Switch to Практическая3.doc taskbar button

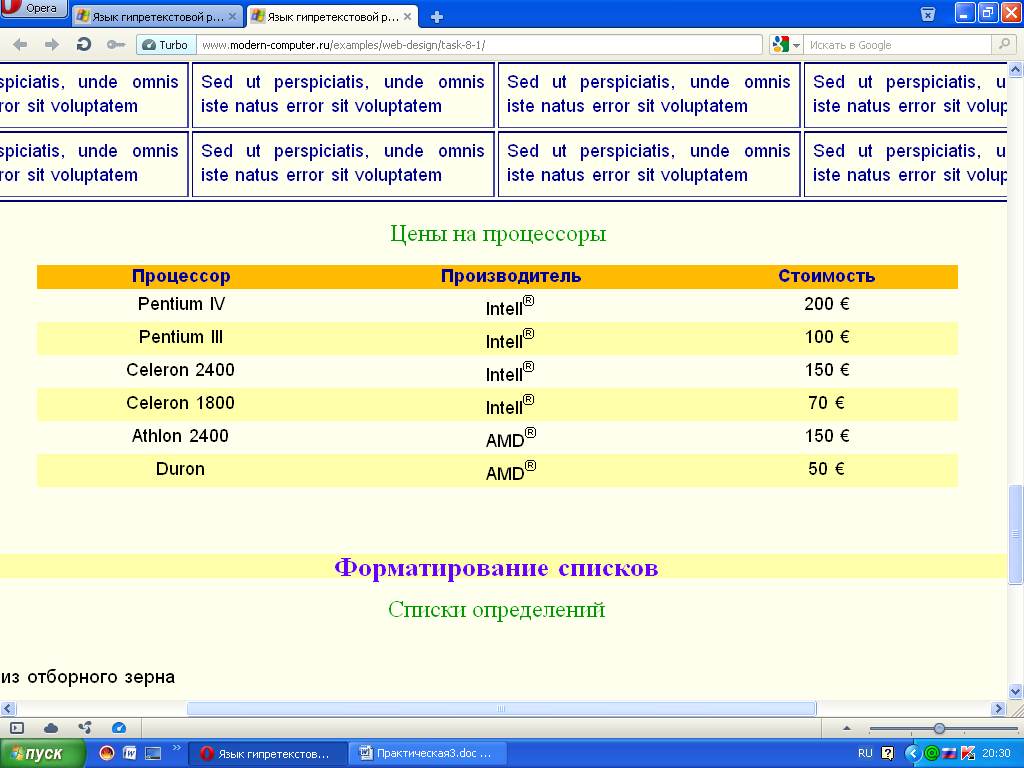pos(429,754)
